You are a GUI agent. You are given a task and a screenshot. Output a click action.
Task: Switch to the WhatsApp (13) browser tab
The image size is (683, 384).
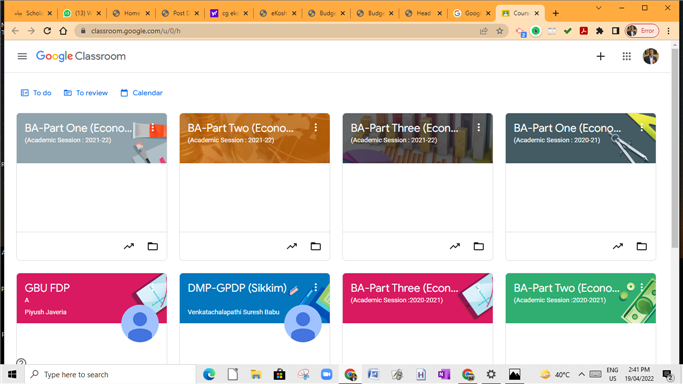pyautogui.click(x=81, y=13)
